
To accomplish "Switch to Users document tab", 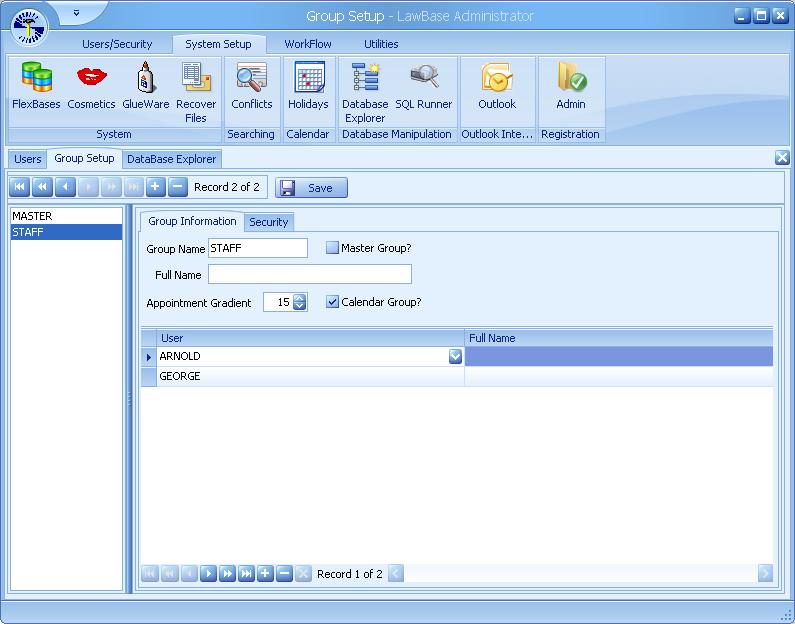I will click(28, 159).
